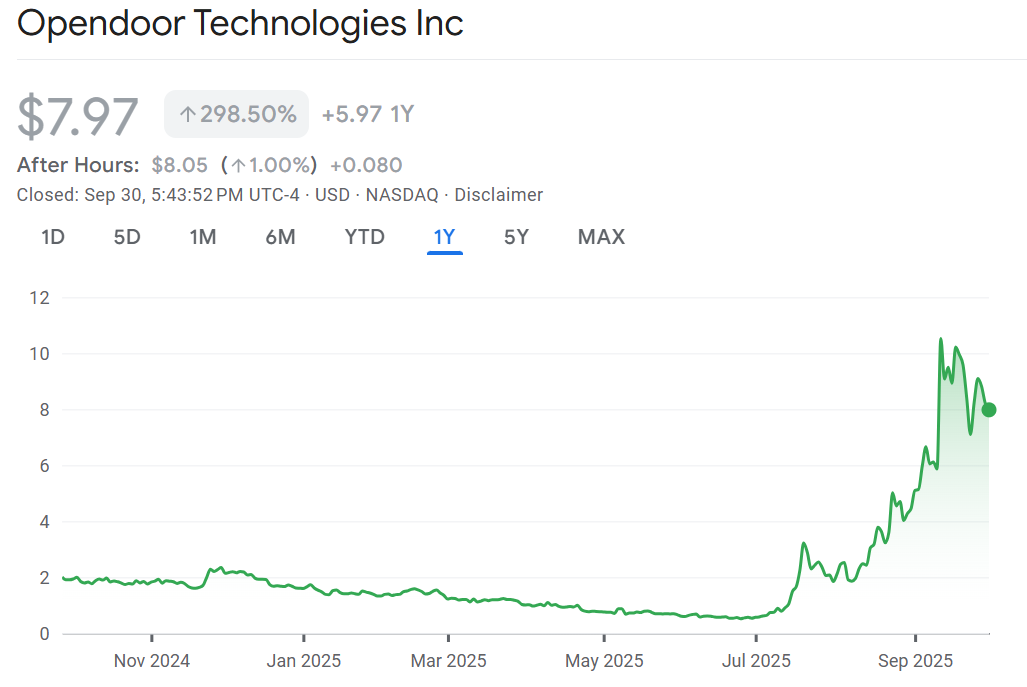Click the Jul 2025 axis label
This screenshot has width=1027, height=687.
pyautogui.click(x=756, y=661)
